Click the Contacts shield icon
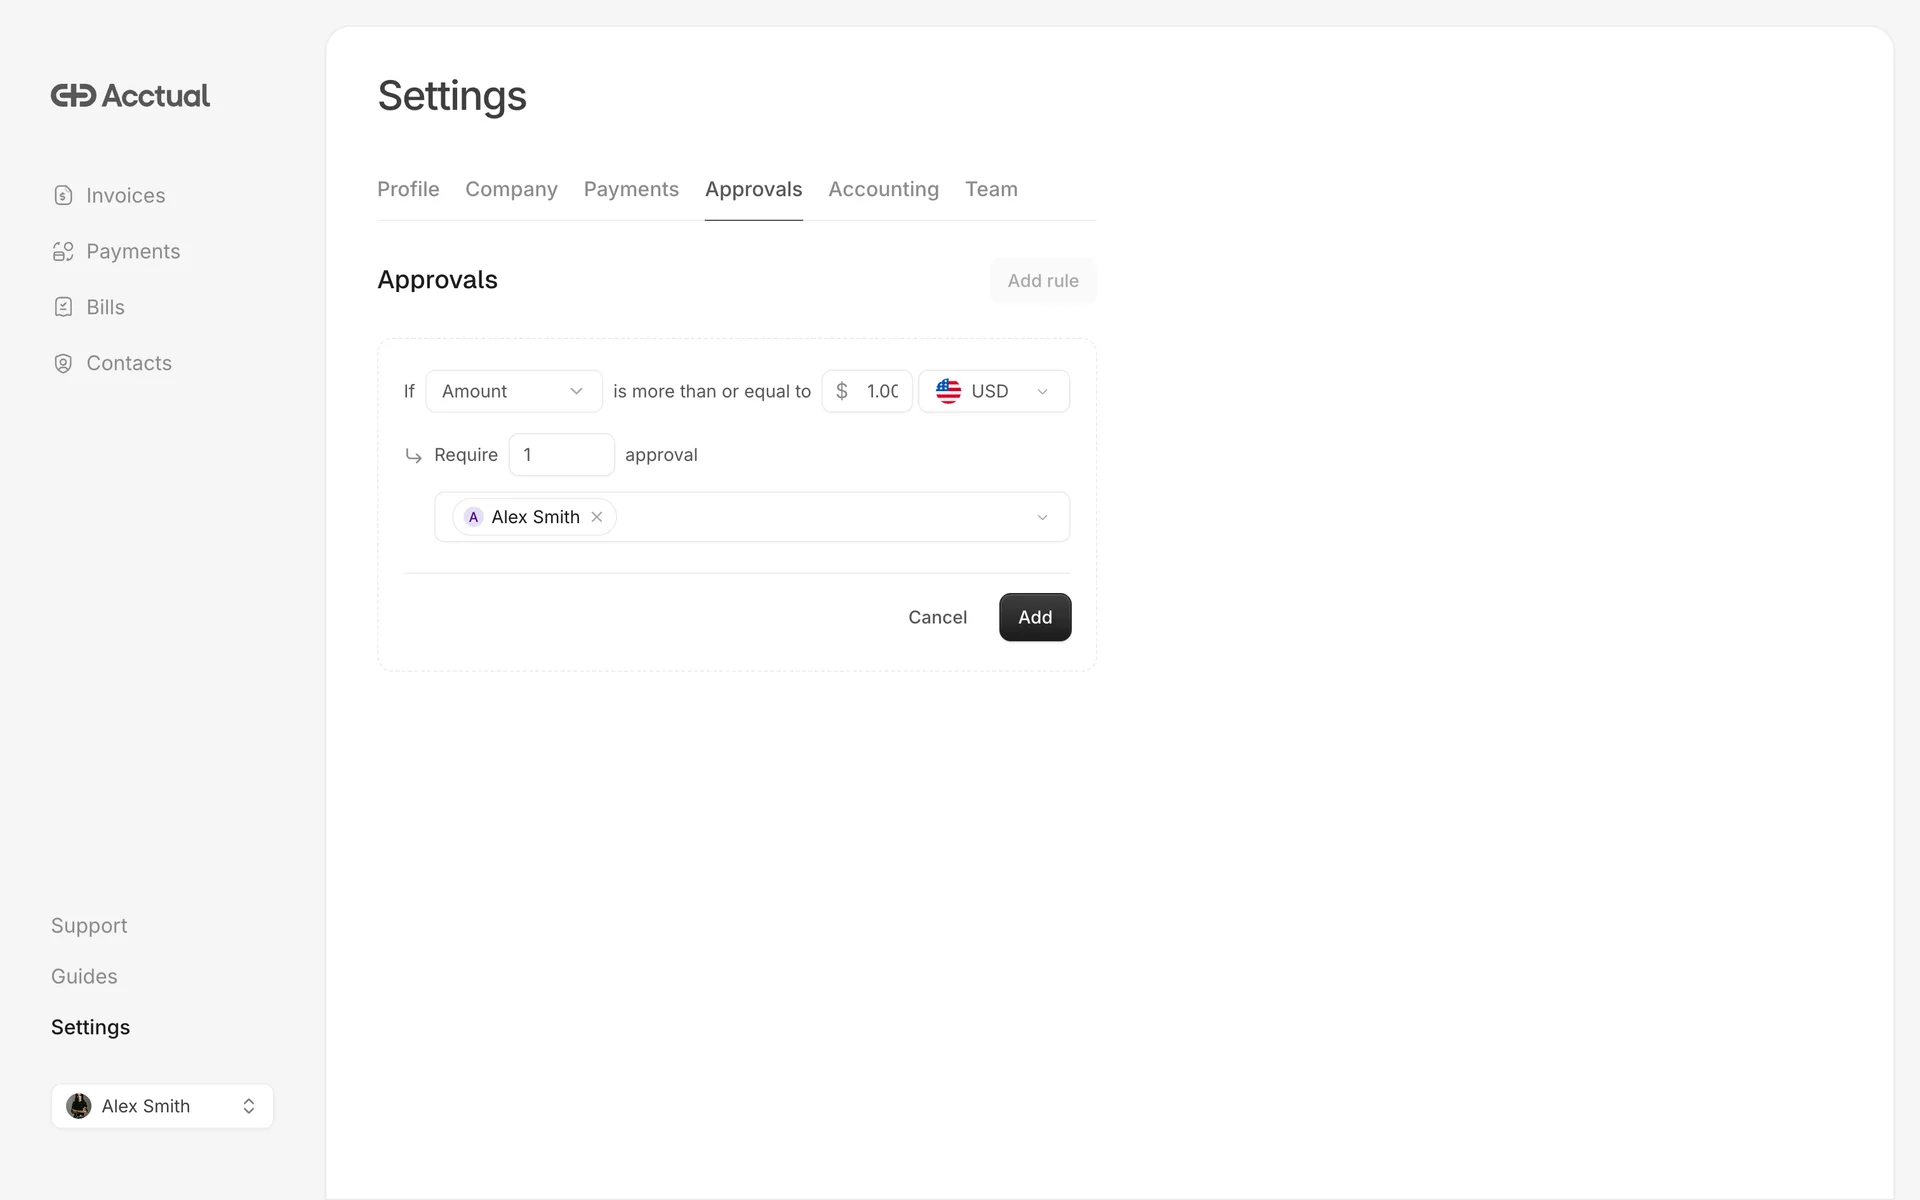1920x1200 pixels. click(x=63, y=364)
